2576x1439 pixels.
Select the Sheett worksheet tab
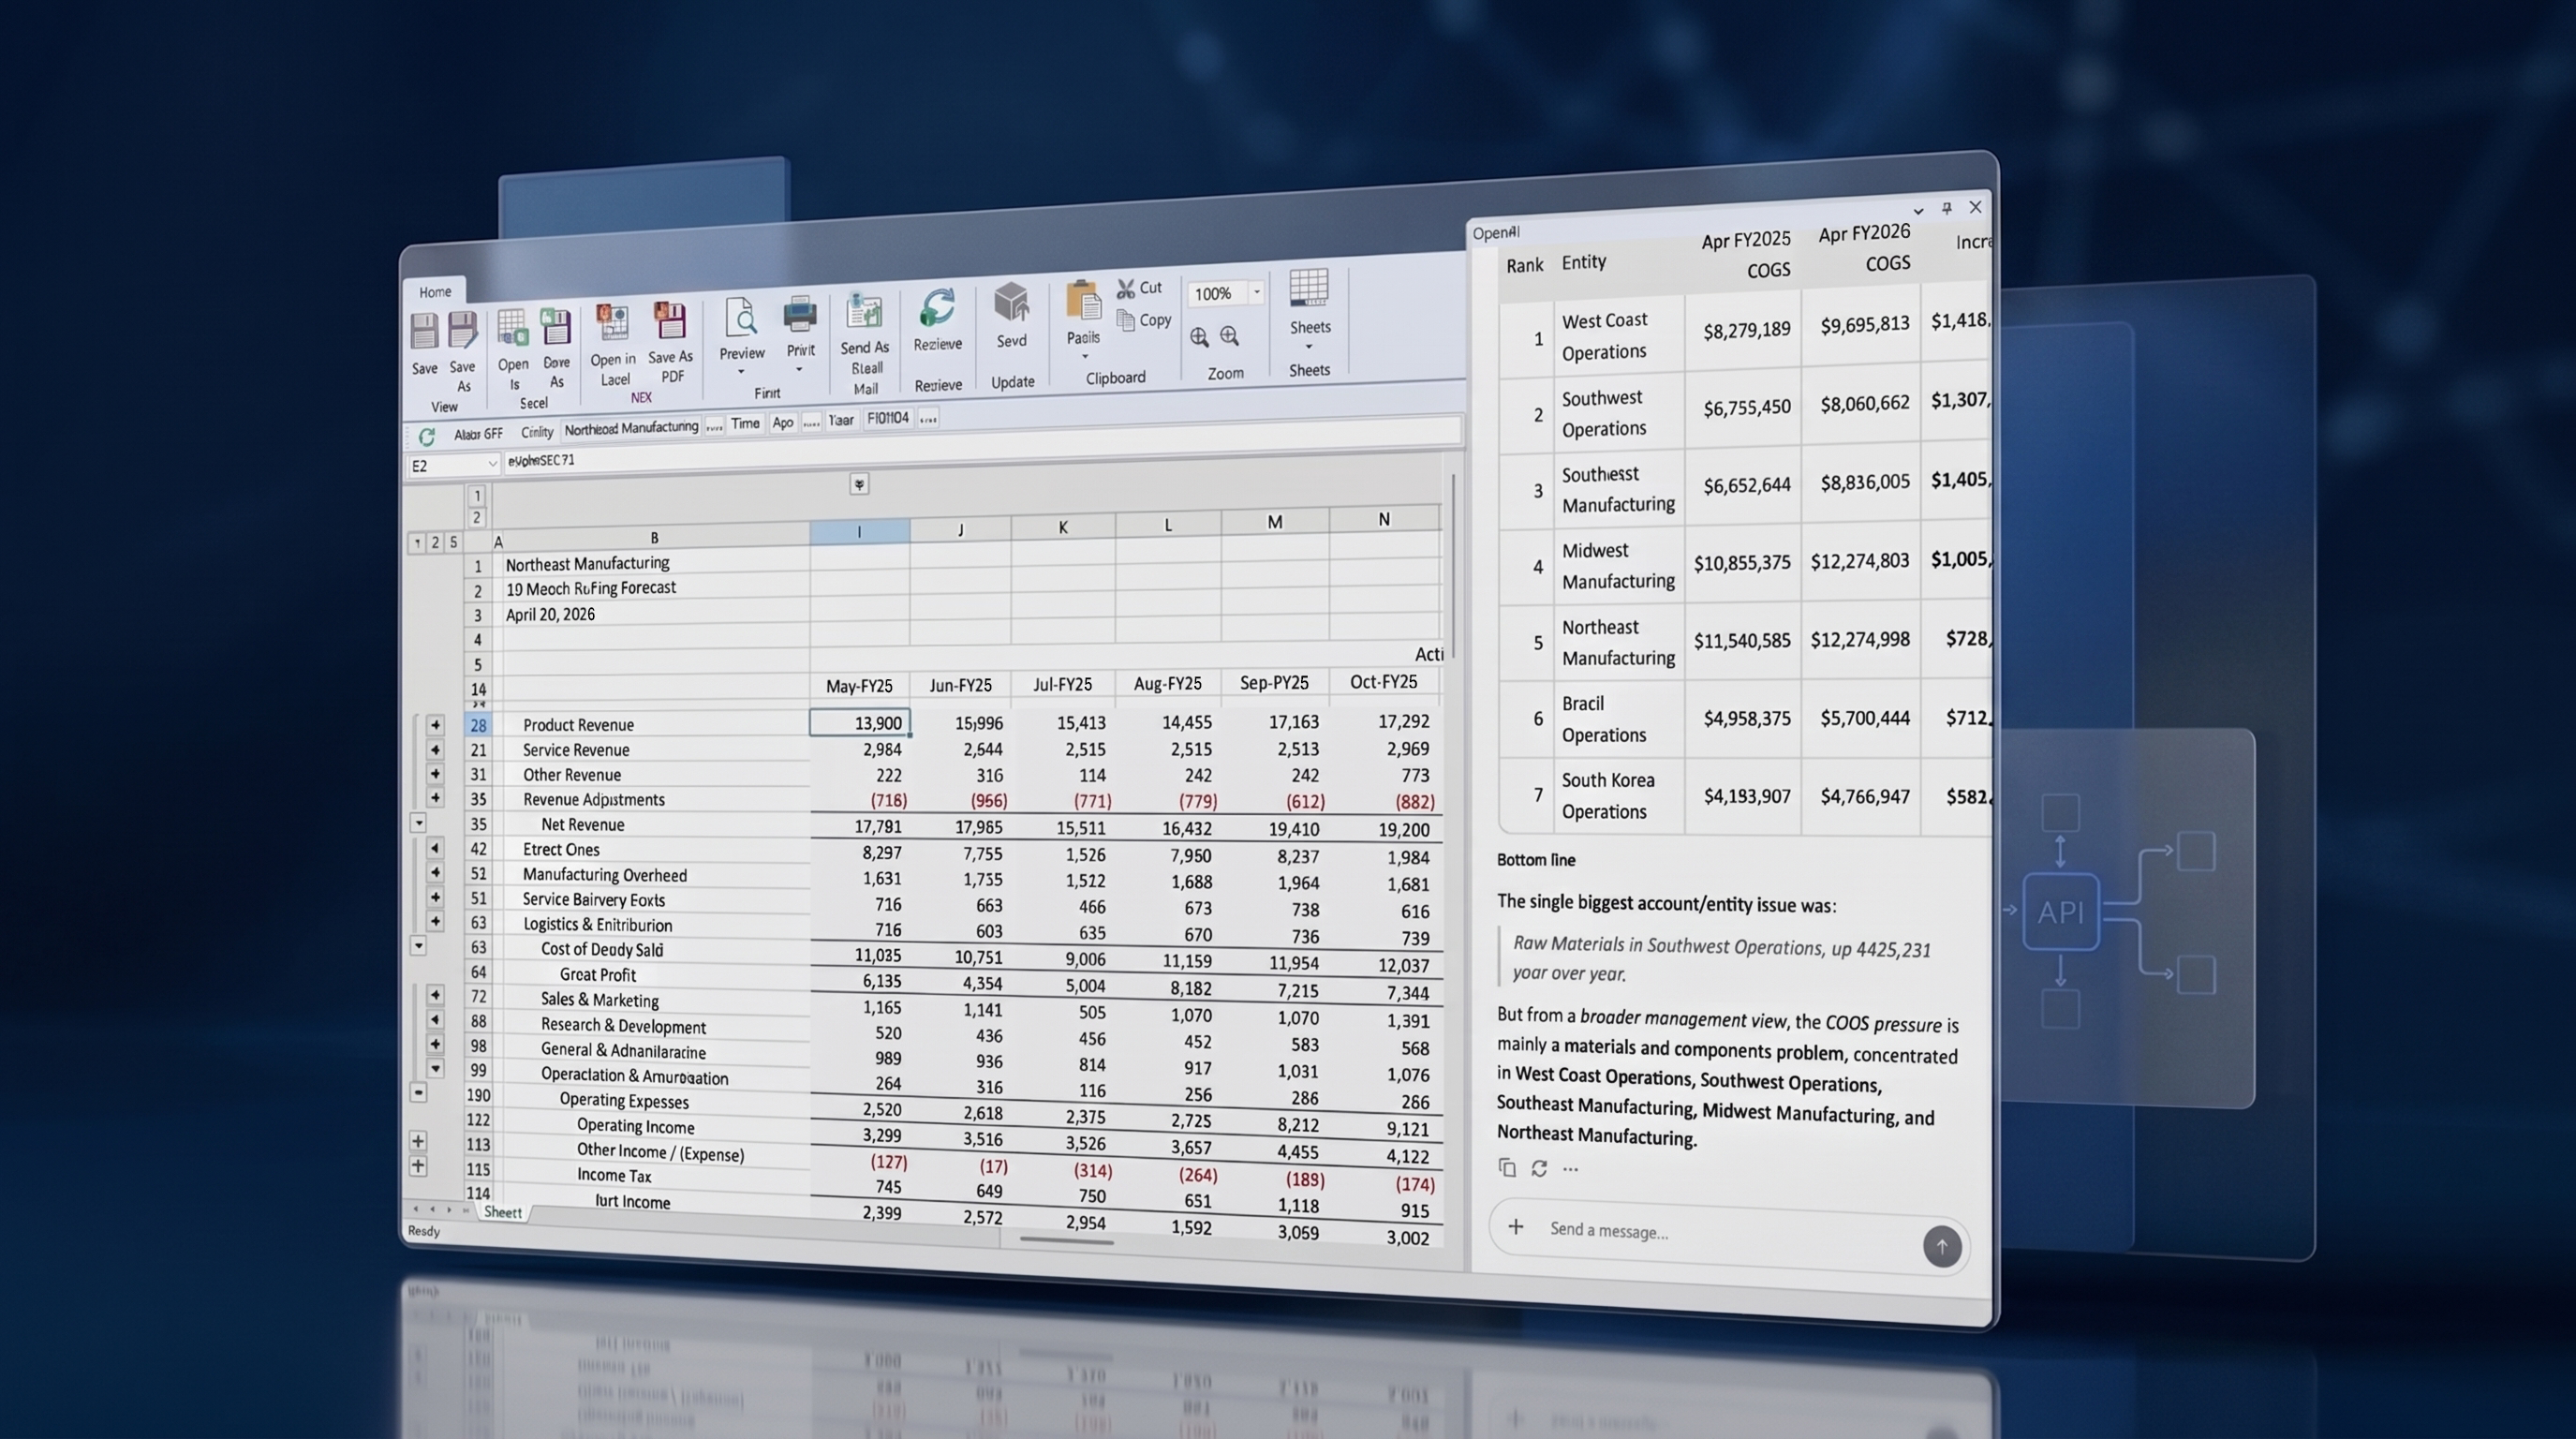502,1212
